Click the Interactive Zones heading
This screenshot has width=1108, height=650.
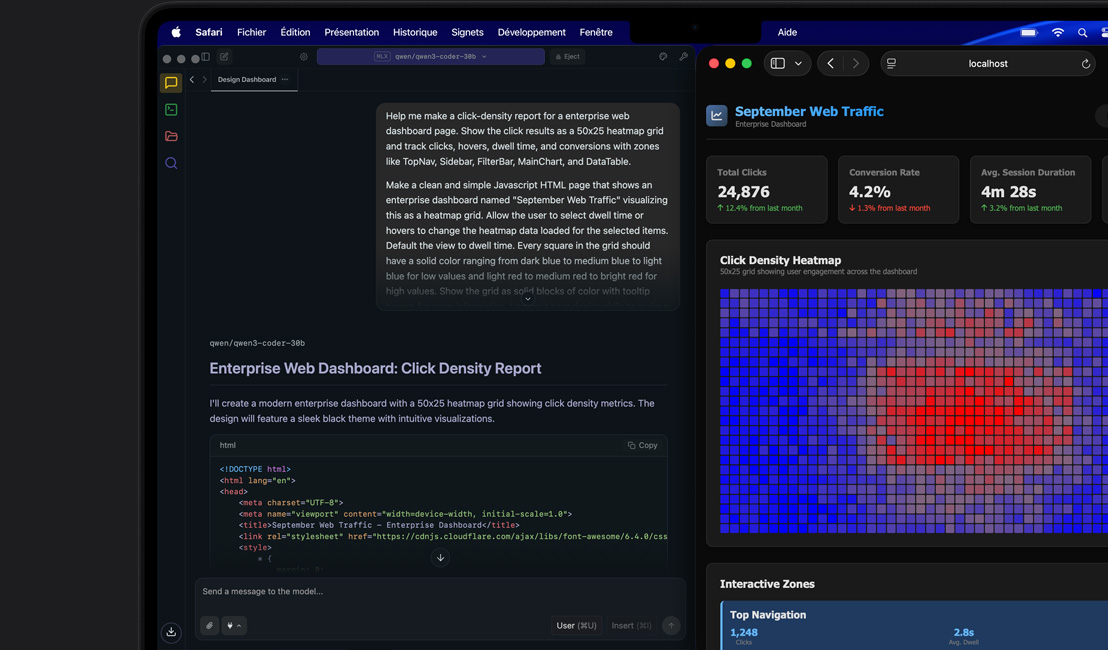coord(767,584)
